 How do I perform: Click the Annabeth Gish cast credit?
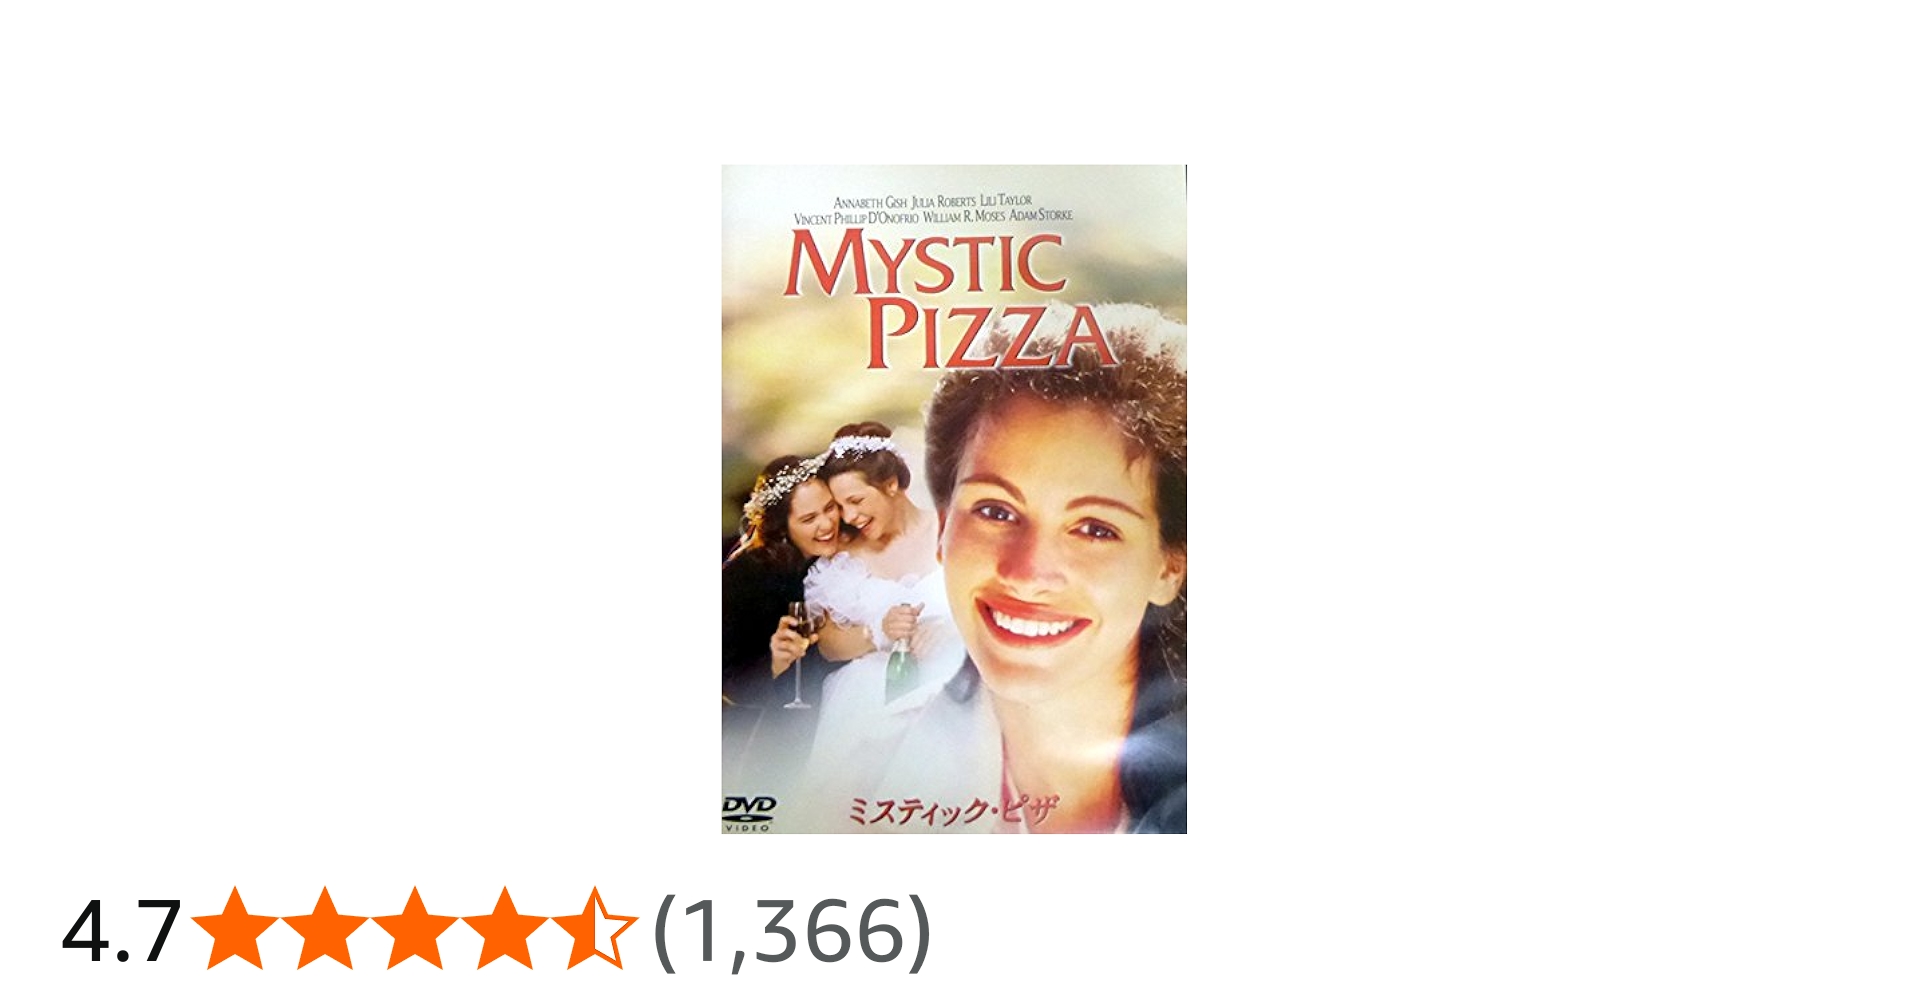[870, 202]
